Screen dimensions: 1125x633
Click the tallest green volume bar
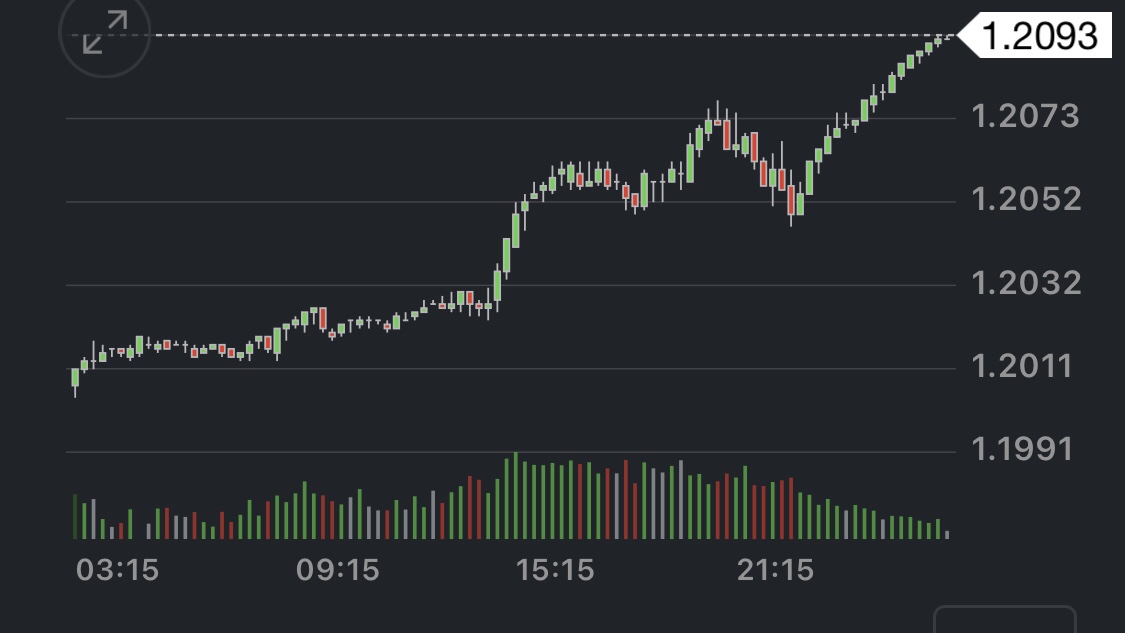516,497
